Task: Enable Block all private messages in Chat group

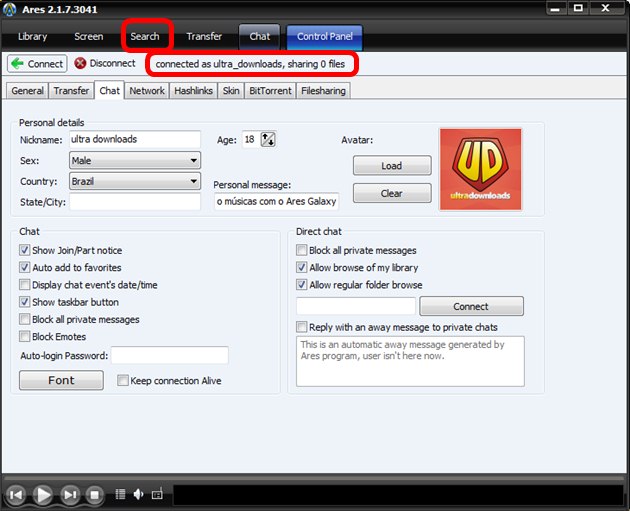Action: click(25, 319)
